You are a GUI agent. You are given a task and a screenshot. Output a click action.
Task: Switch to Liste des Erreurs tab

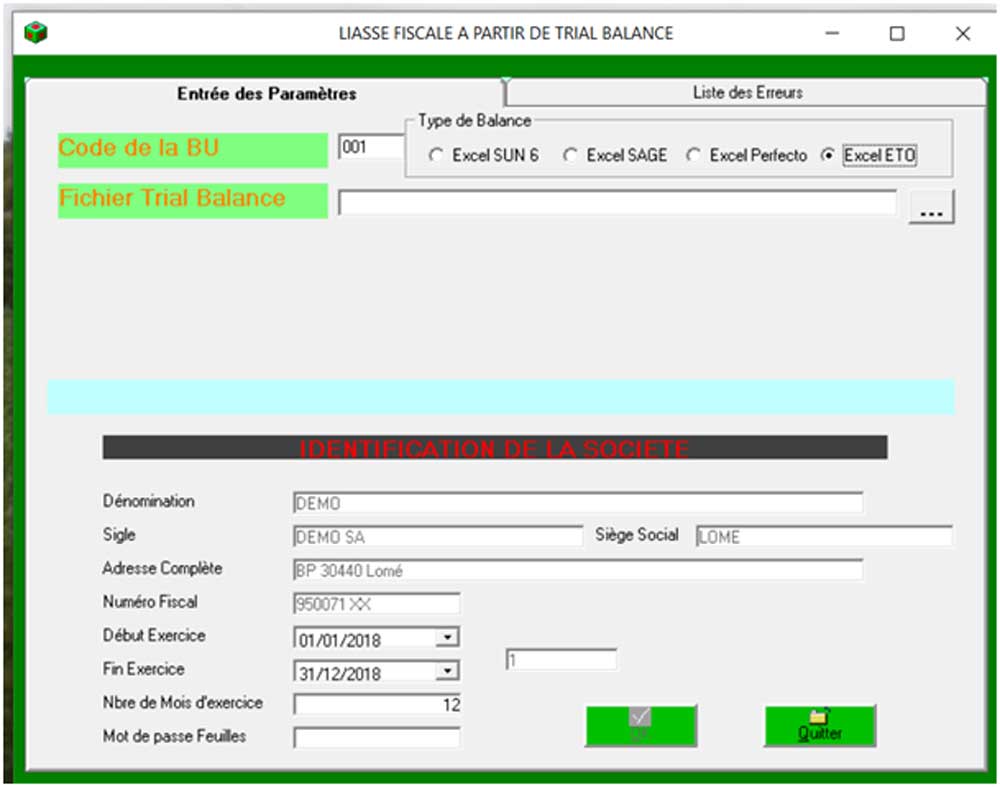point(747,93)
